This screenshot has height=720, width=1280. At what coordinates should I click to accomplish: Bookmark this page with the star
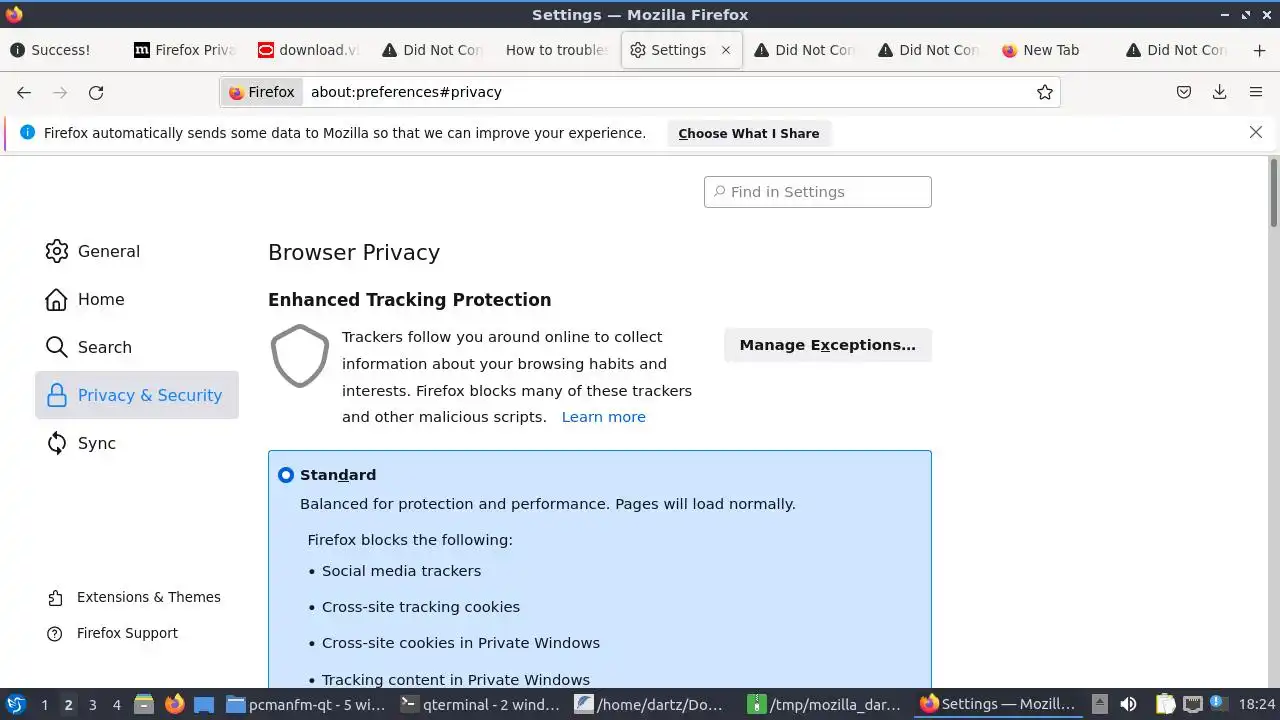(1045, 92)
